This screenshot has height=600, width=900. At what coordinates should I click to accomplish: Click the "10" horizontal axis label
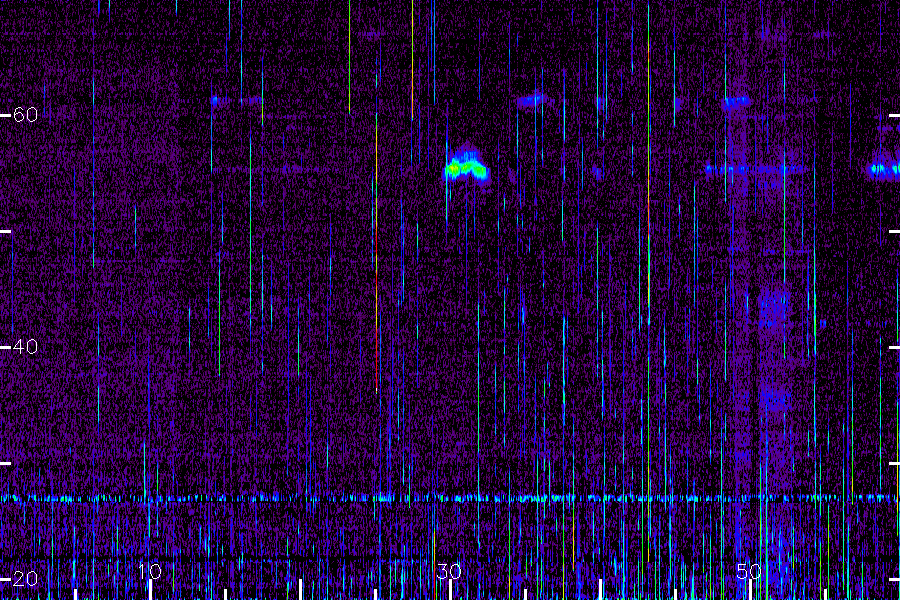[150, 571]
